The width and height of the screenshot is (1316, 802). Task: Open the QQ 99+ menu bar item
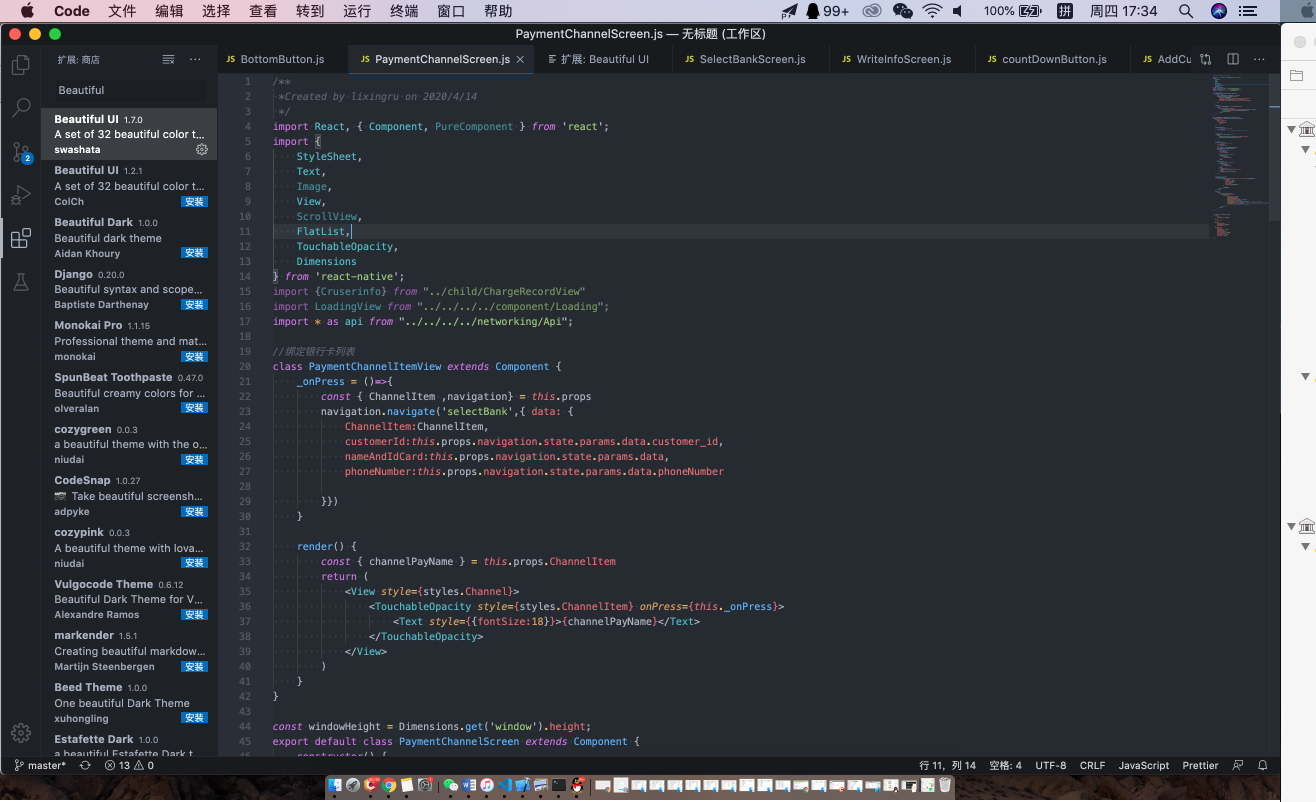tap(827, 11)
